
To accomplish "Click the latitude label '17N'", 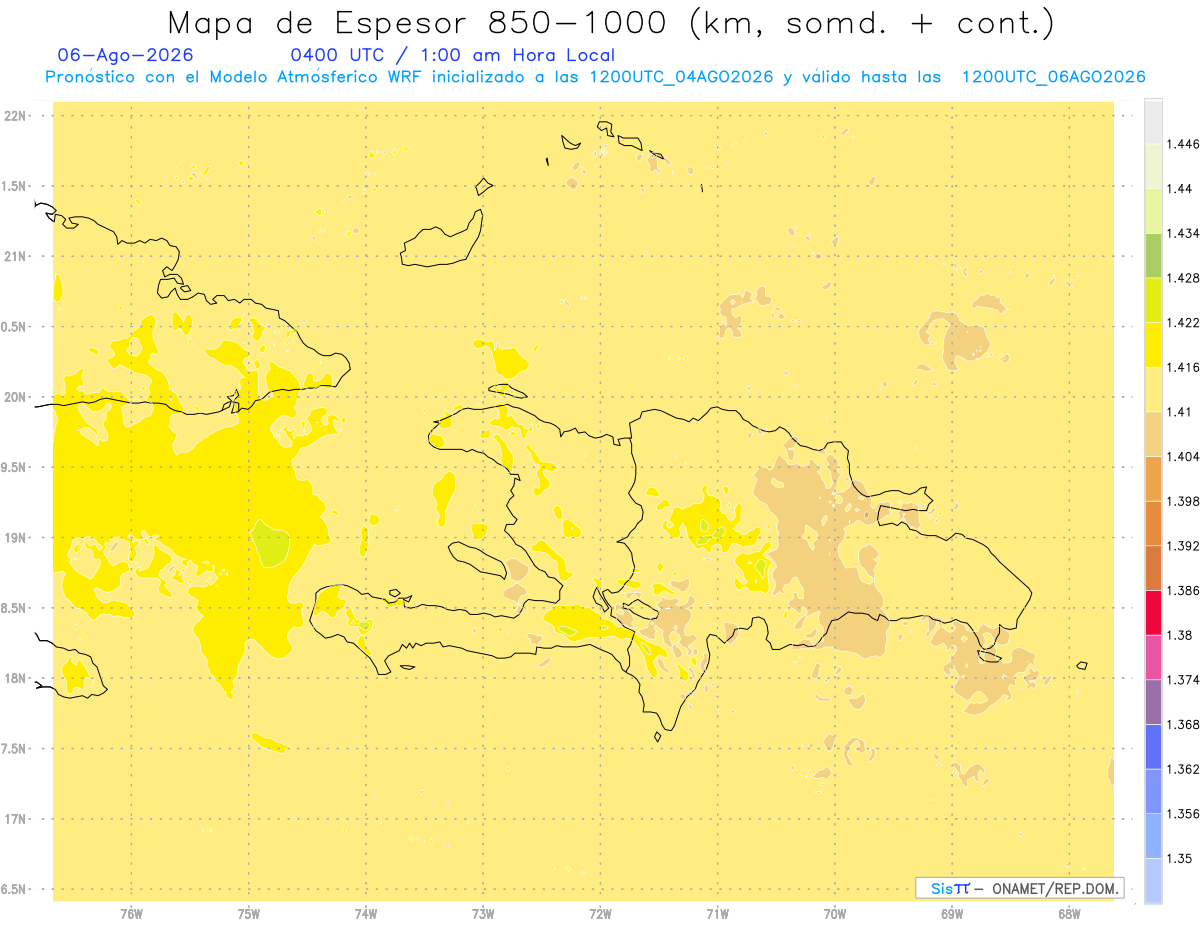I will coord(15,819).
